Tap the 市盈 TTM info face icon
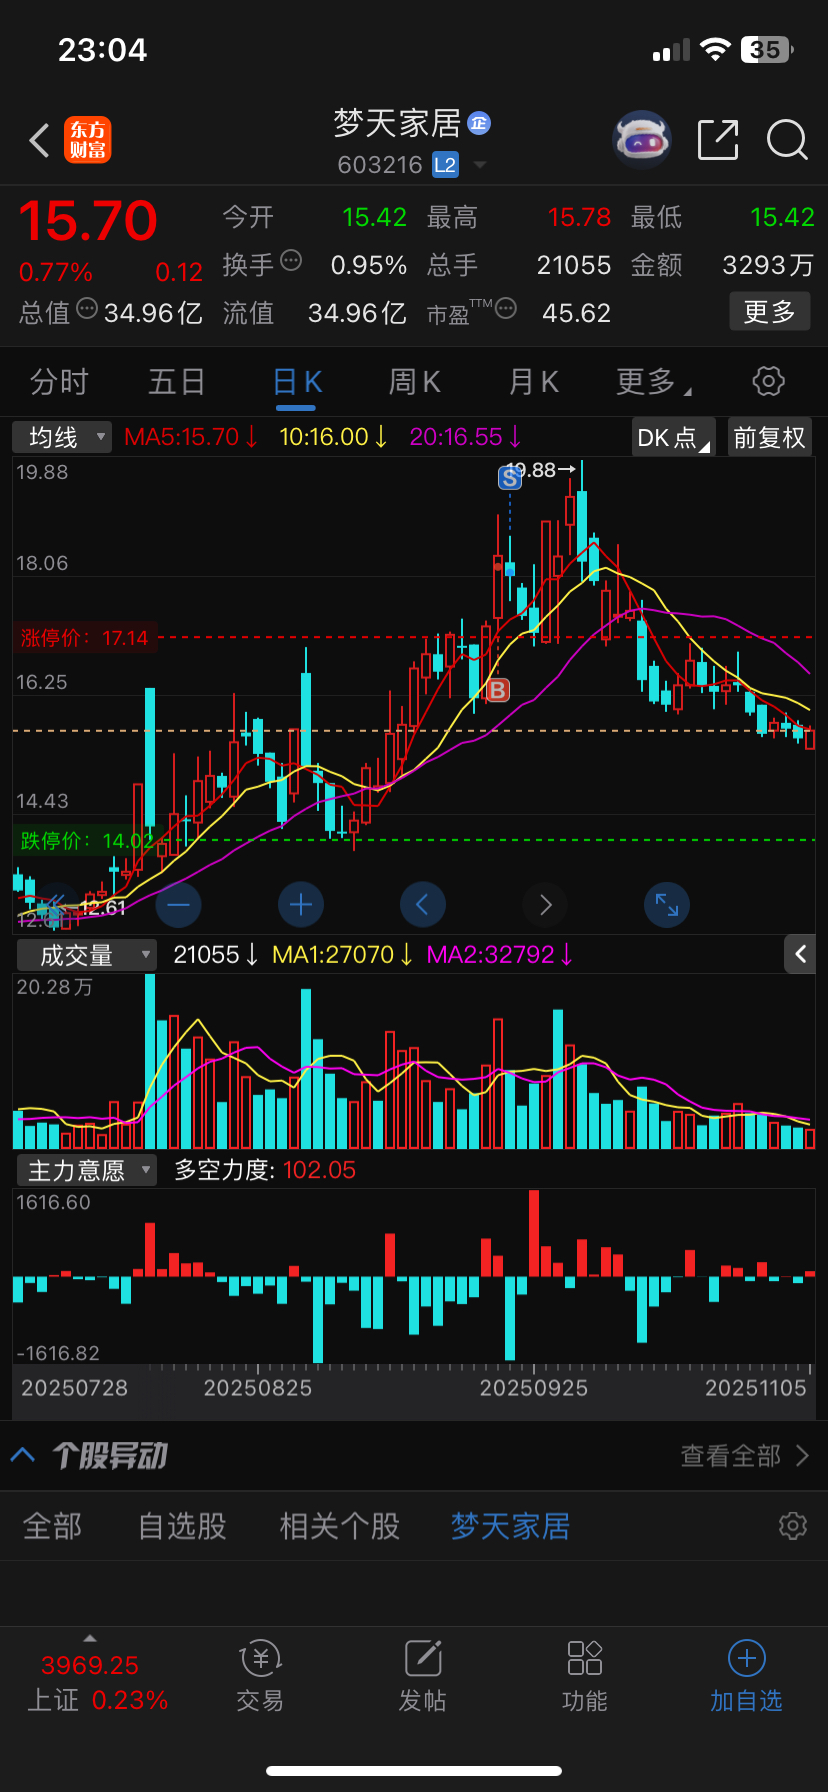Screen dimensions: 828x1792 tap(506, 309)
